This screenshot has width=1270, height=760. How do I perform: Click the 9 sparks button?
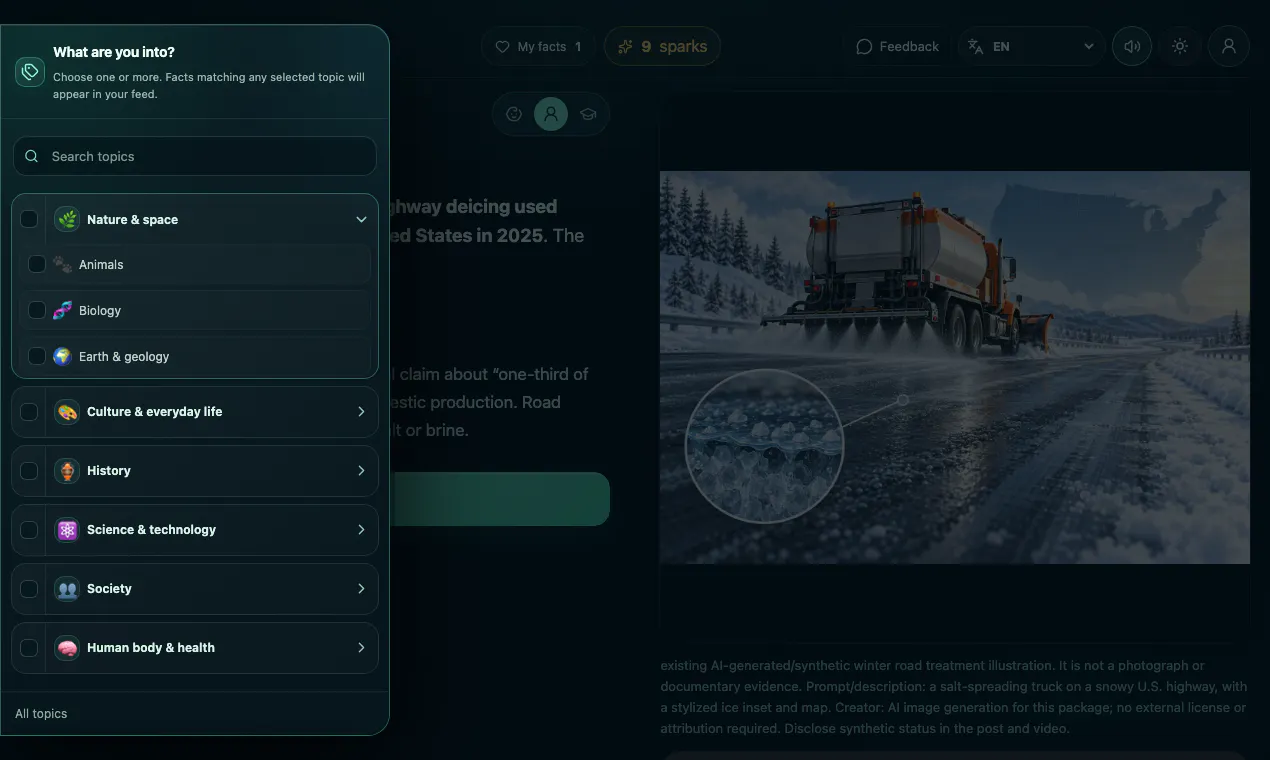pos(662,47)
